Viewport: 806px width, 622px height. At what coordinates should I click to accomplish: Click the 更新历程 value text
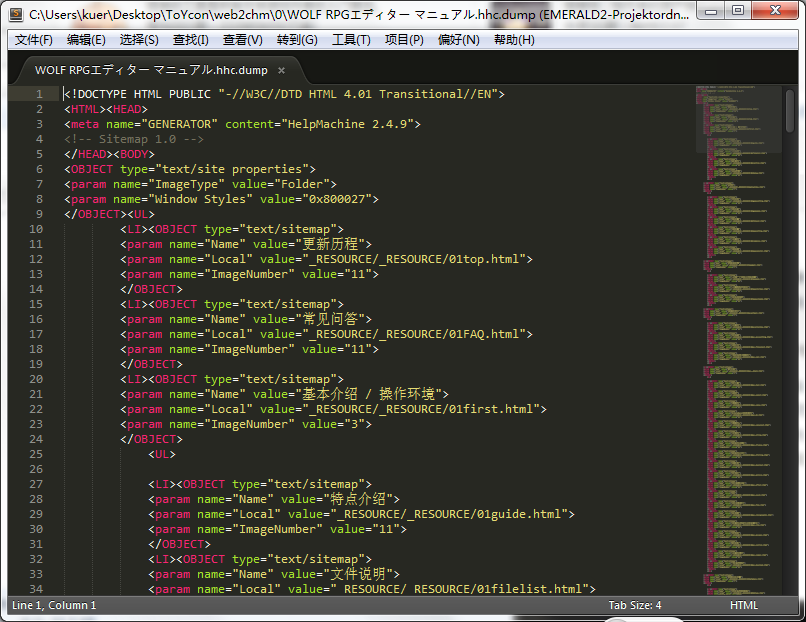click(330, 244)
